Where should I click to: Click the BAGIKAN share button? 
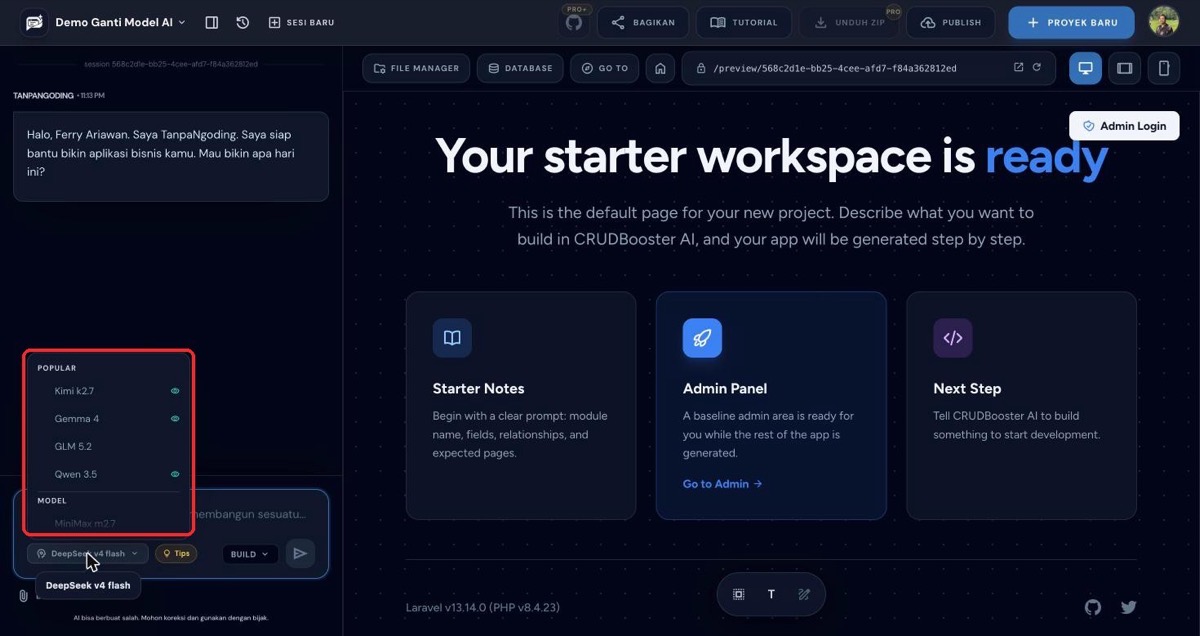pos(643,22)
